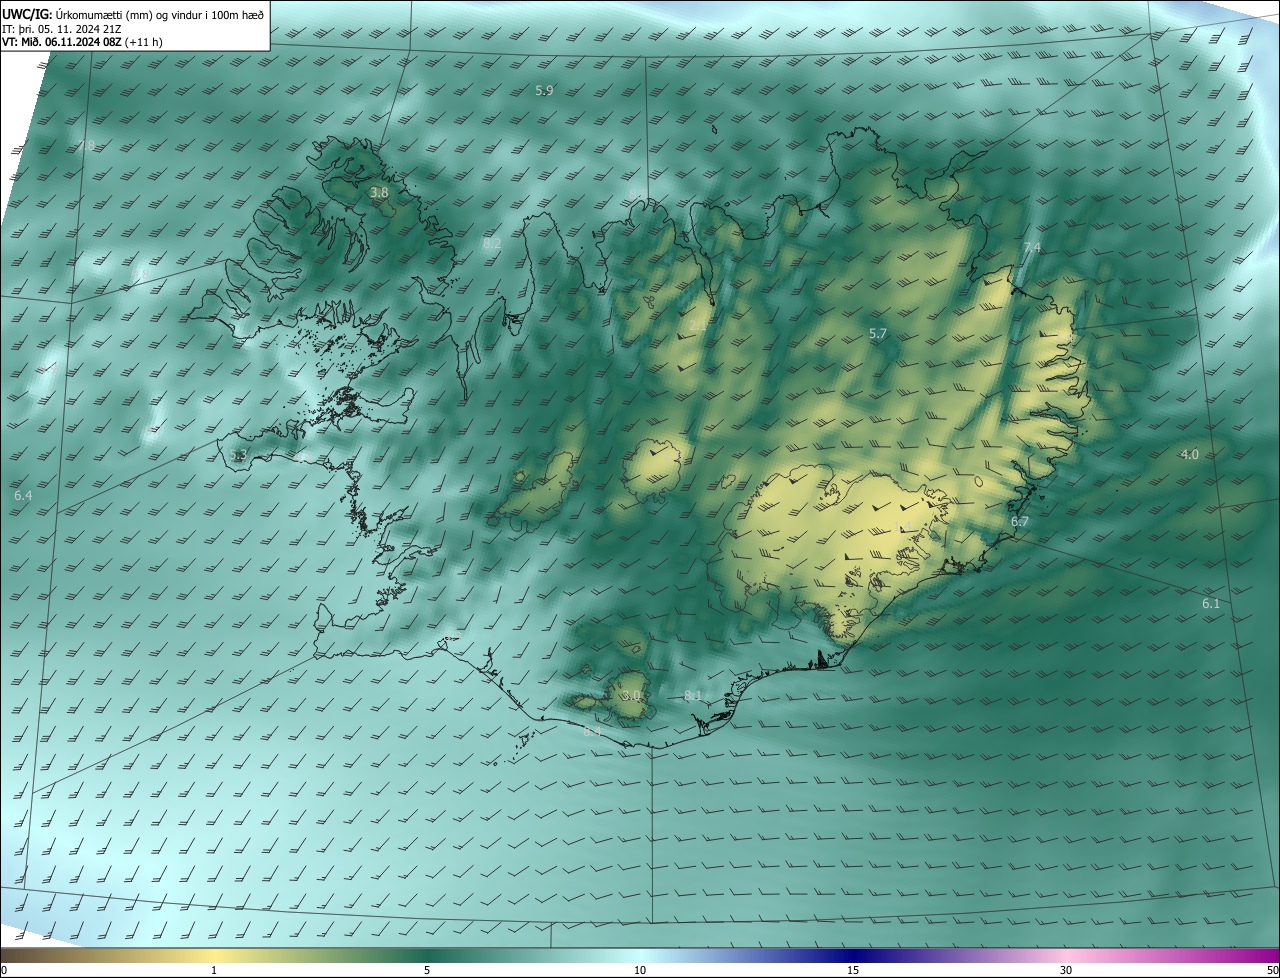Click the 4.0 value label on the map
Image resolution: width=1280 pixels, height=978 pixels.
point(1189,454)
